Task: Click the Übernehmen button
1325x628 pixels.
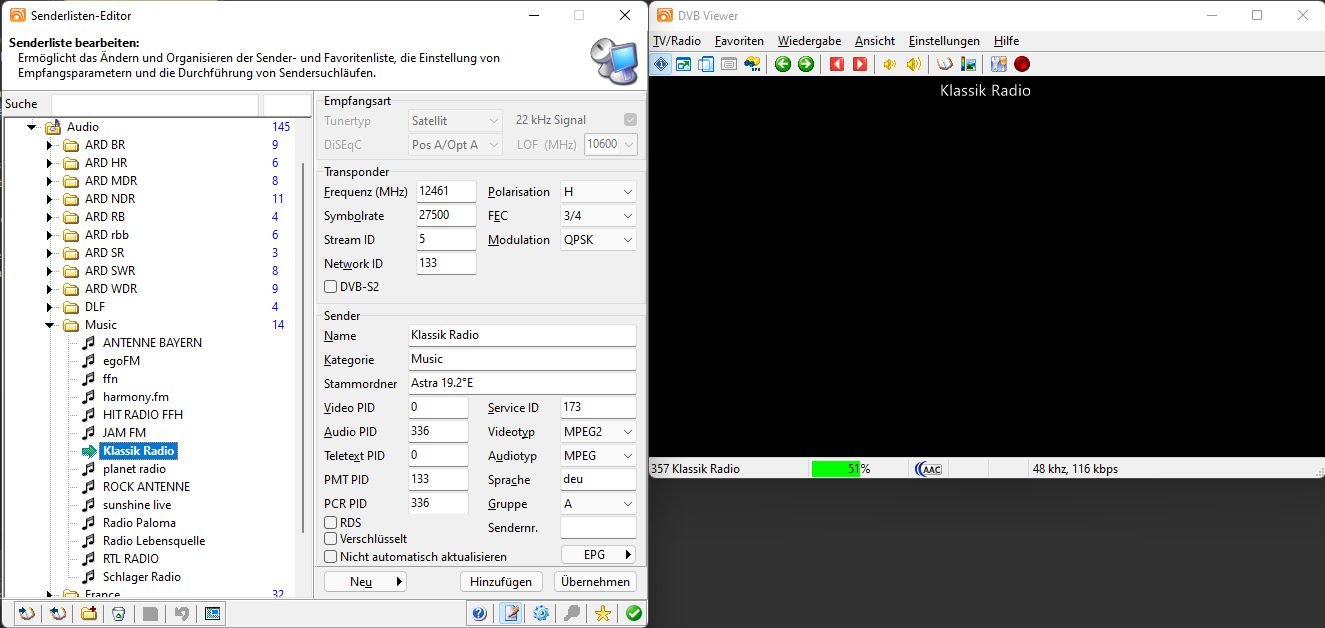Action: tap(595, 582)
